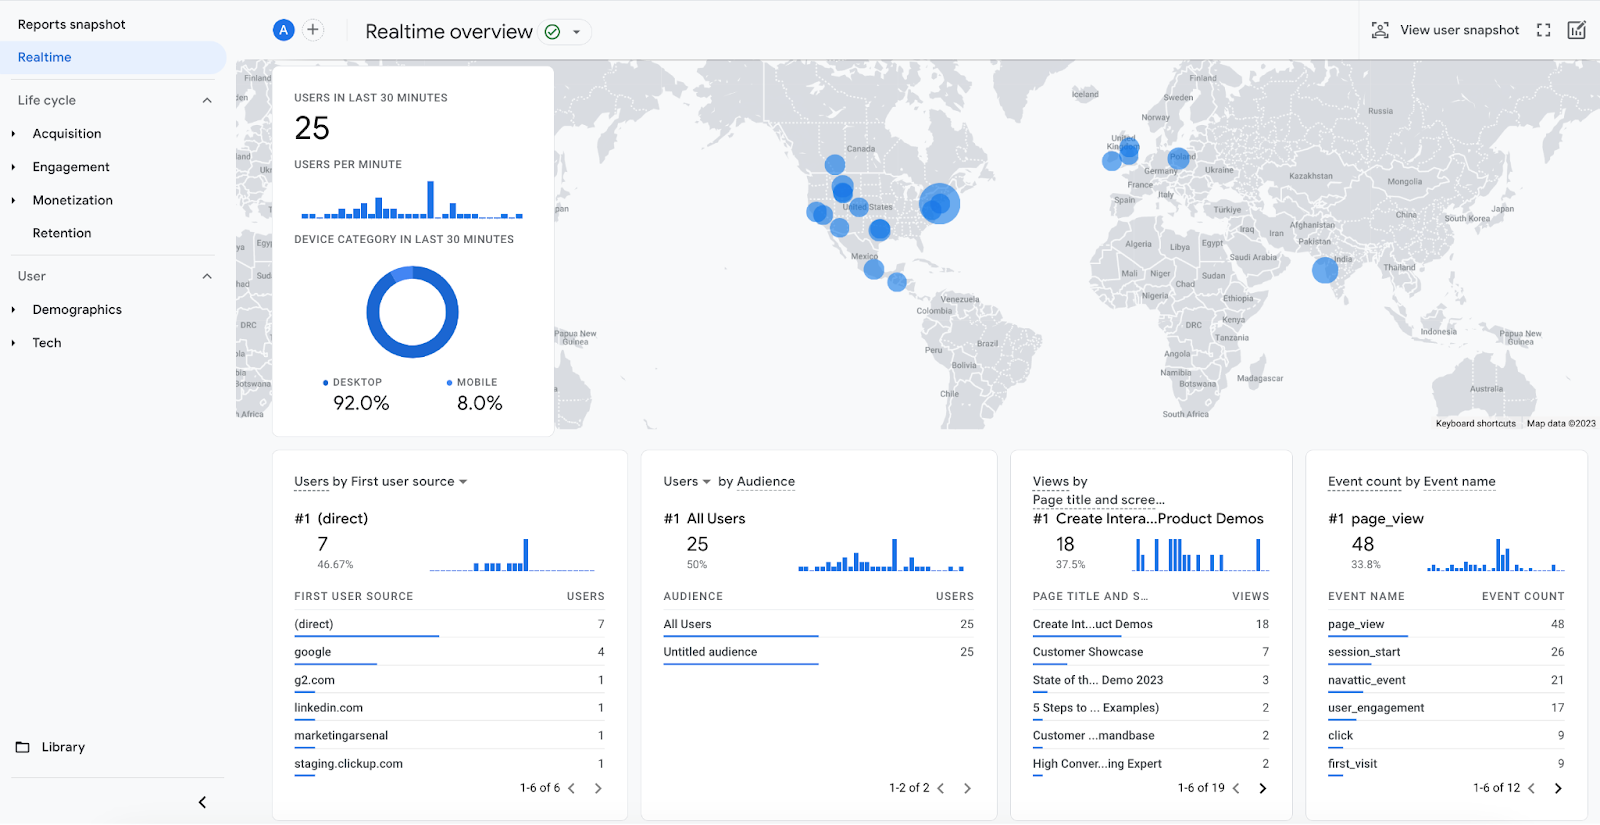This screenshot has height=825, width=1600.
Task: Click the user_engagement event row
Action: pos(1446,708)
